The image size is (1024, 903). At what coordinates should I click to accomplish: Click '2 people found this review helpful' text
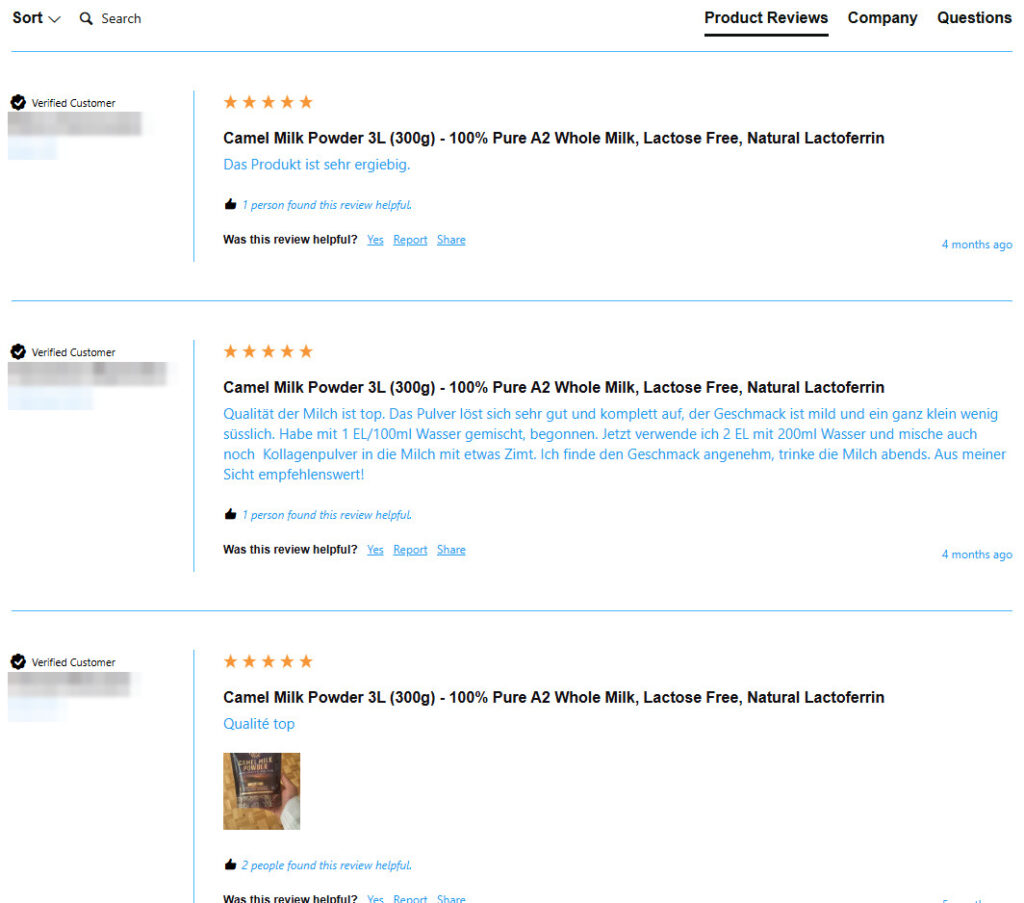pos(327,865)
